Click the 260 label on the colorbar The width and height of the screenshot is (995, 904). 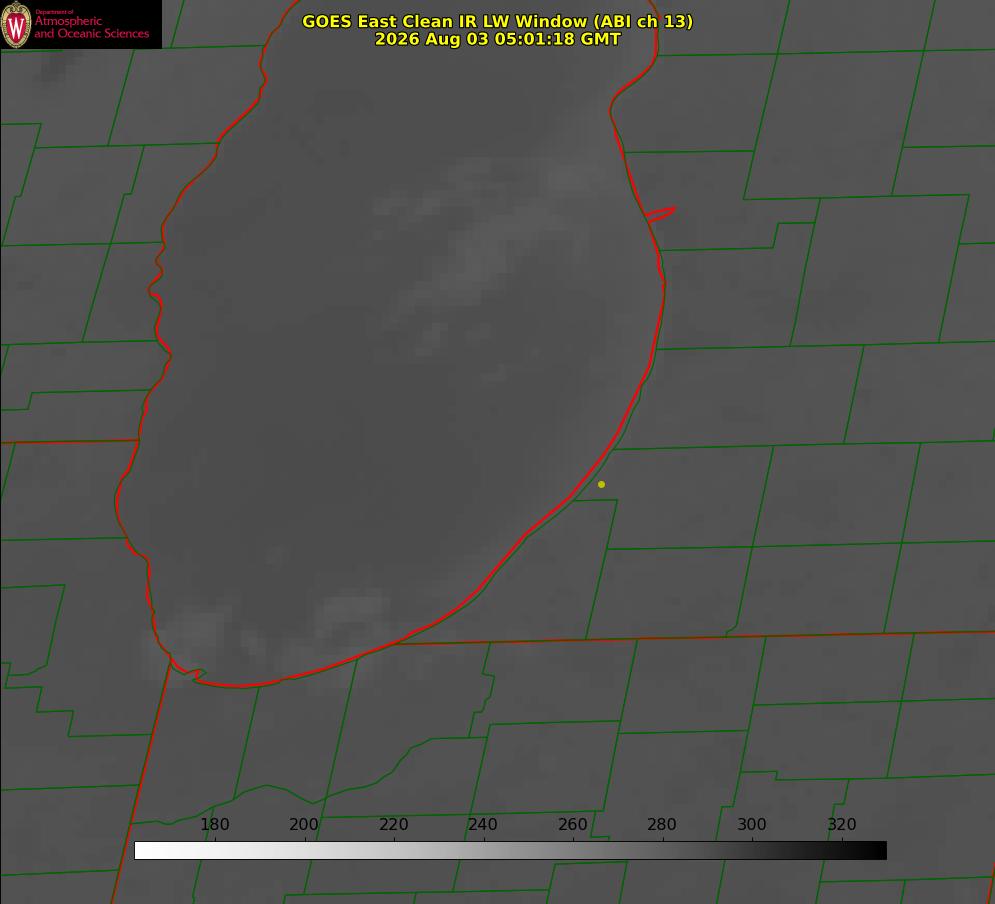point(572,824)
